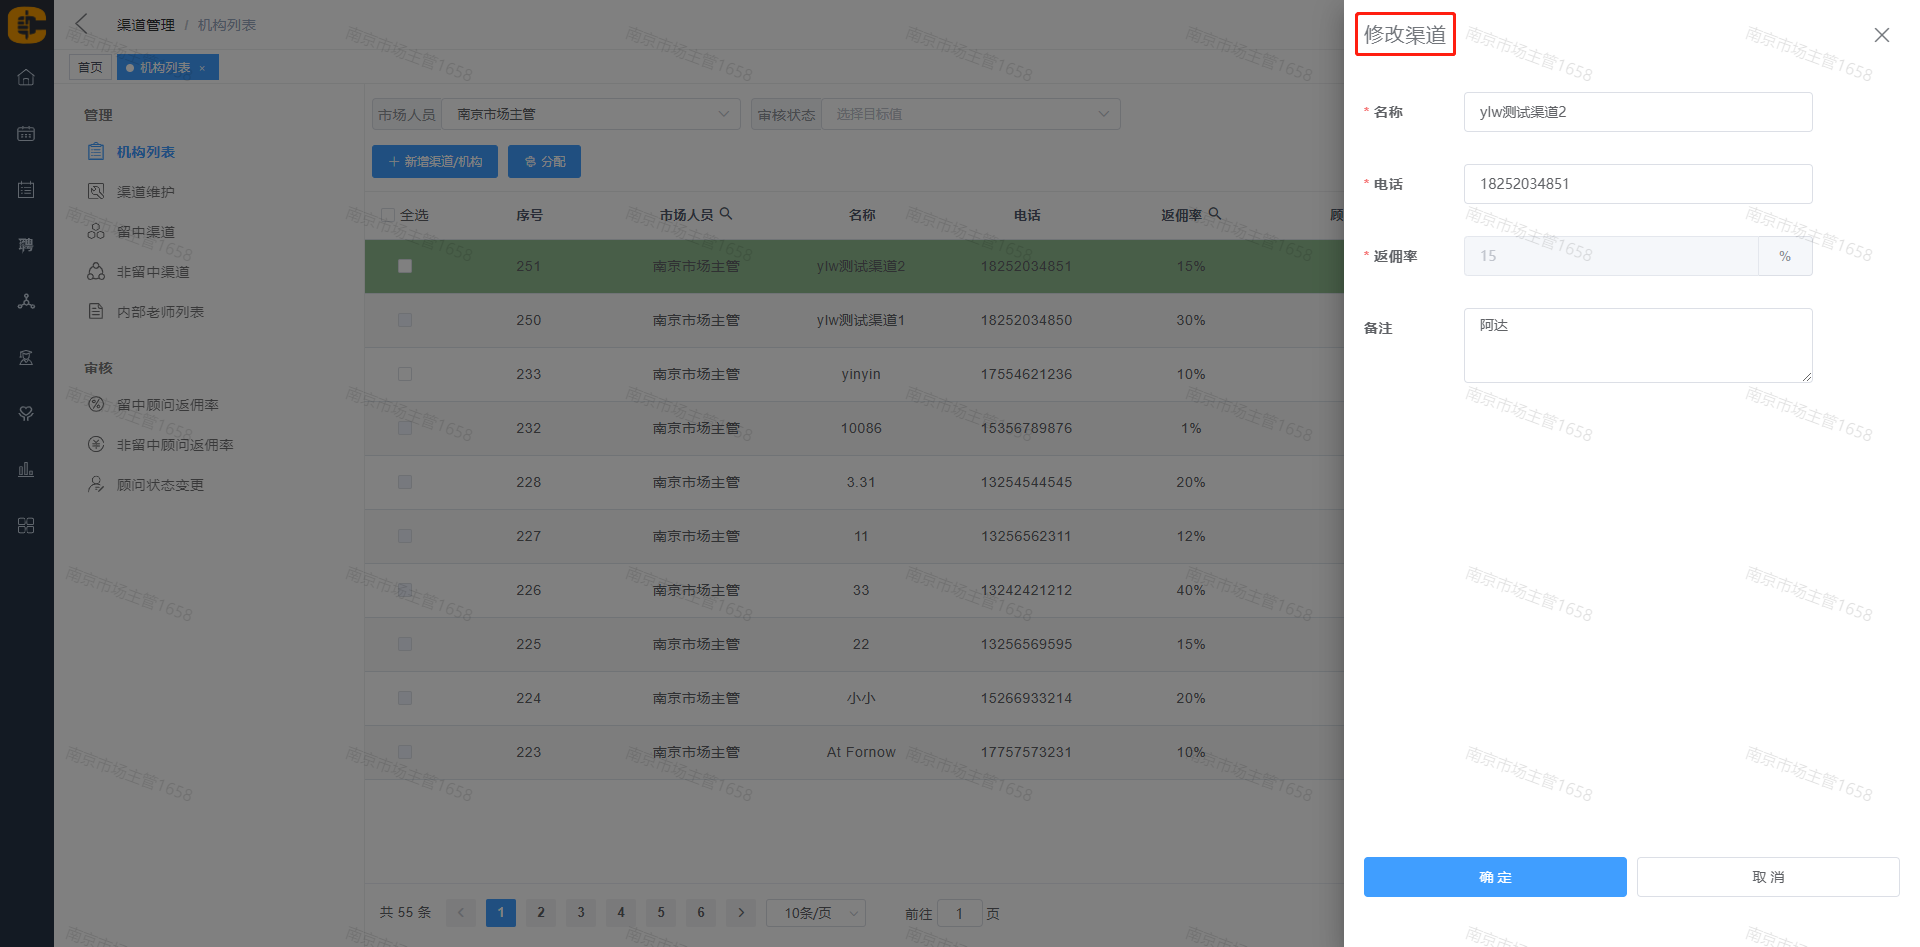Go to page 3 in pagination

581,912
